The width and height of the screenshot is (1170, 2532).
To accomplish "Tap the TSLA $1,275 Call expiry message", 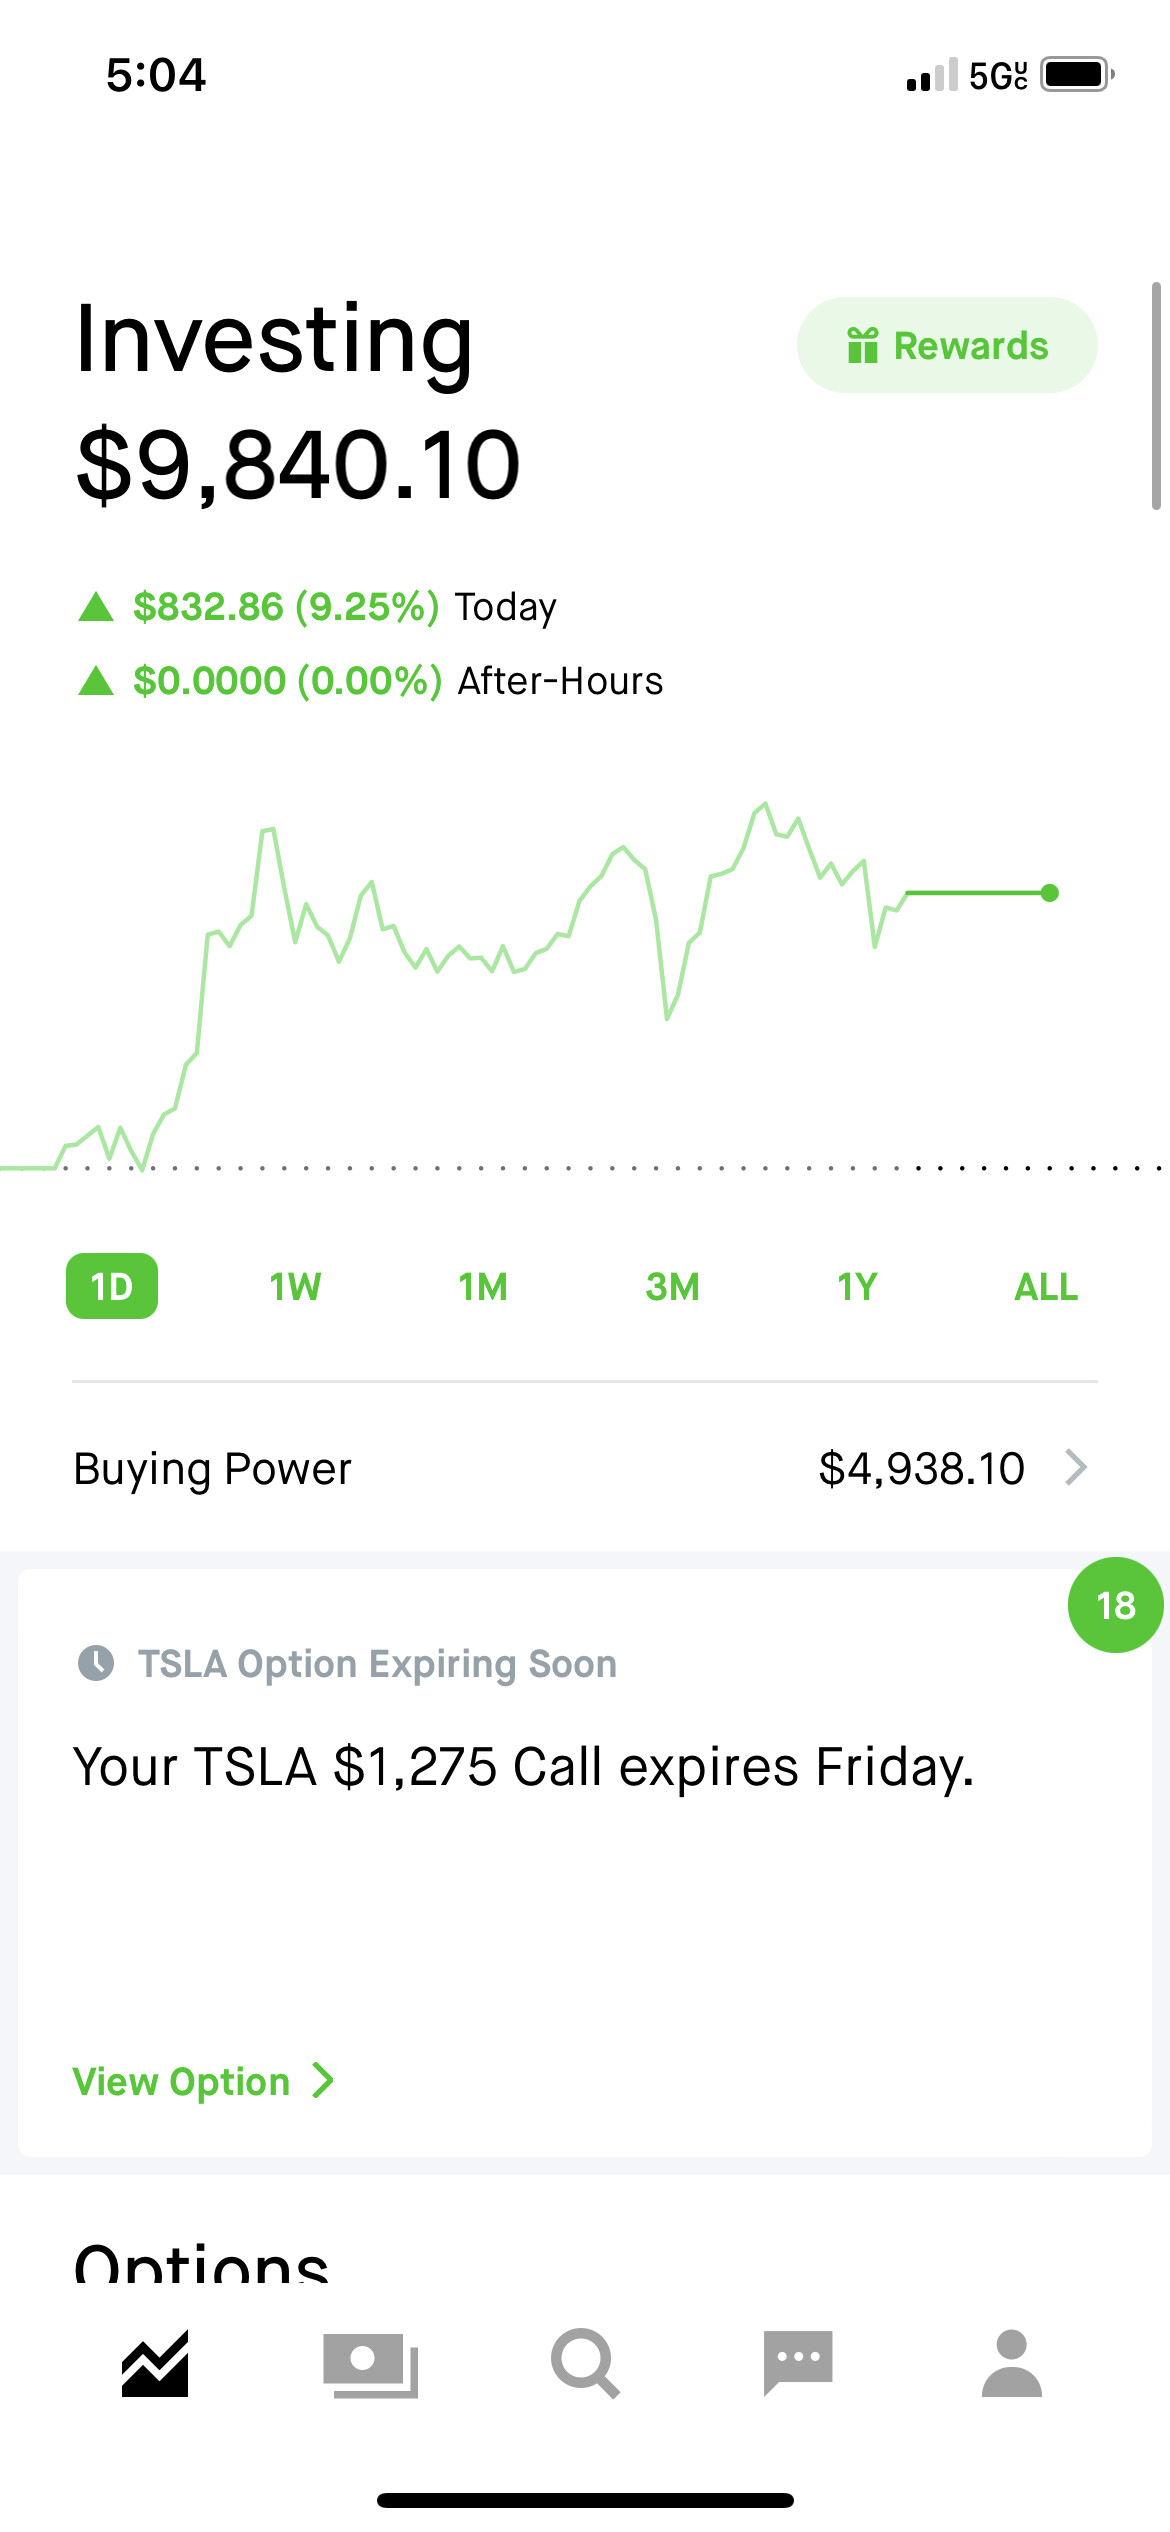I will 524,1767.
